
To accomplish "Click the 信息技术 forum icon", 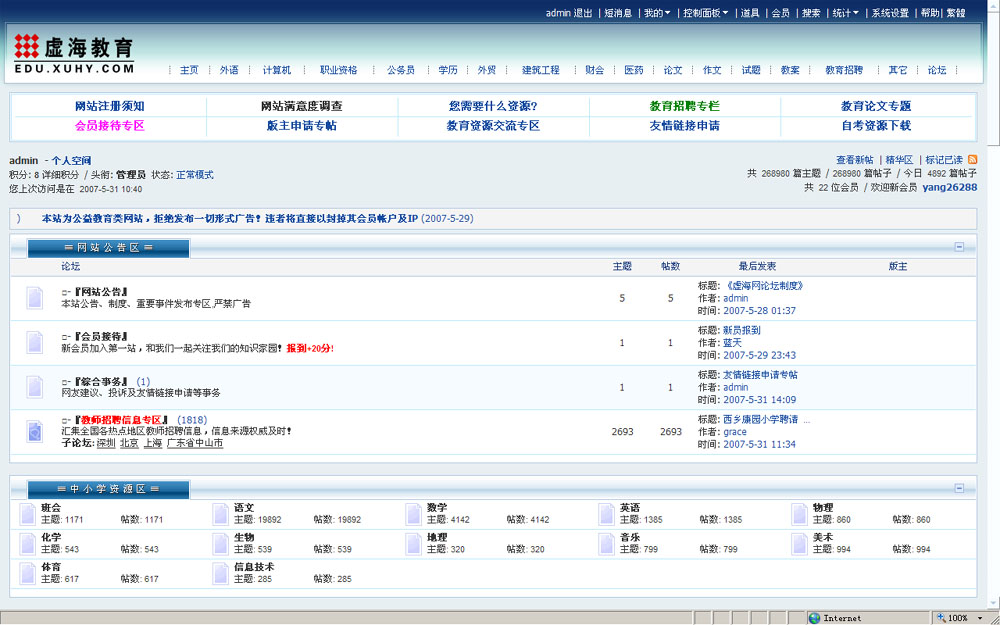I will click(x=220, y=573).
